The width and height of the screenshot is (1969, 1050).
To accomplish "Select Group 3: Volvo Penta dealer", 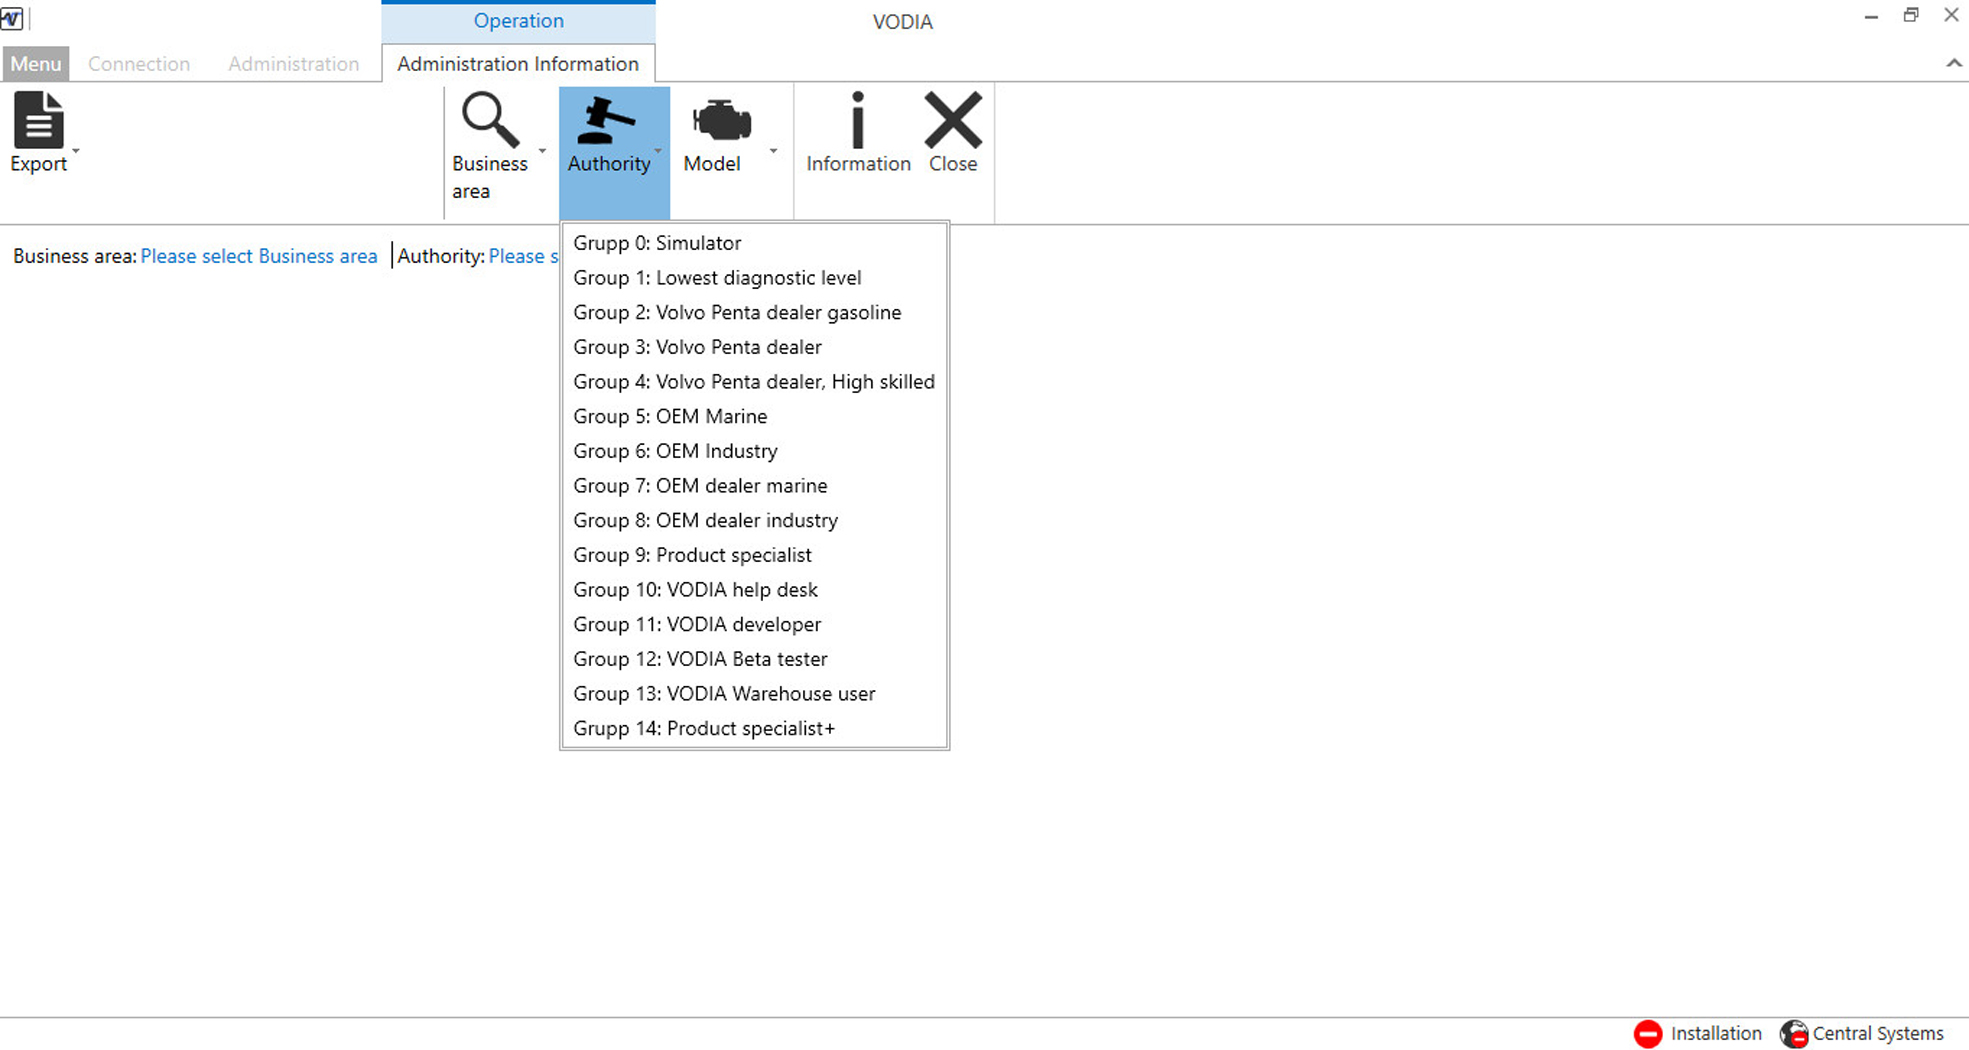I will [697, 347].
